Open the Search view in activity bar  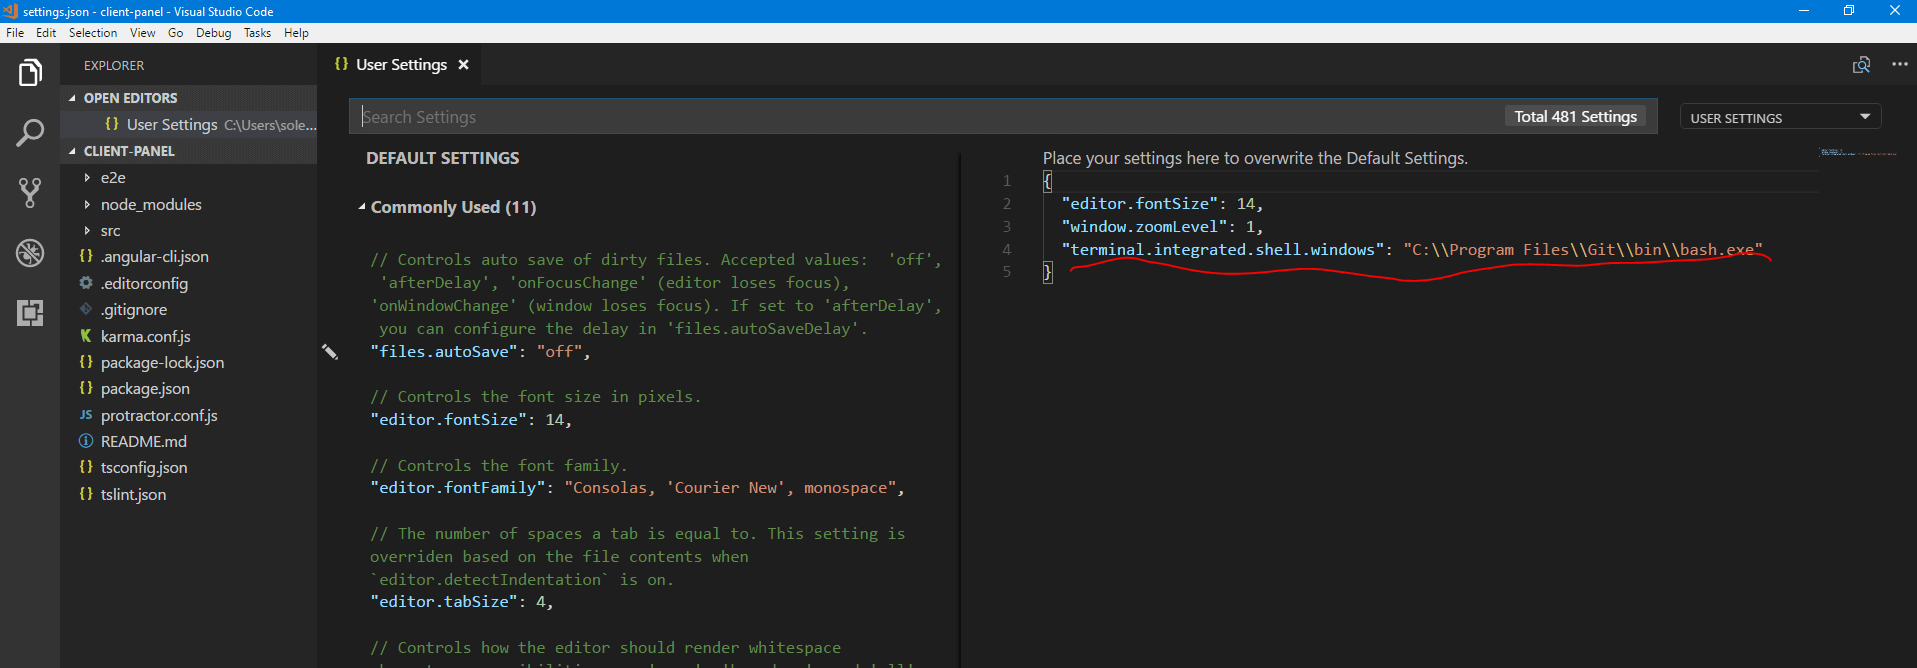(30, 133)
